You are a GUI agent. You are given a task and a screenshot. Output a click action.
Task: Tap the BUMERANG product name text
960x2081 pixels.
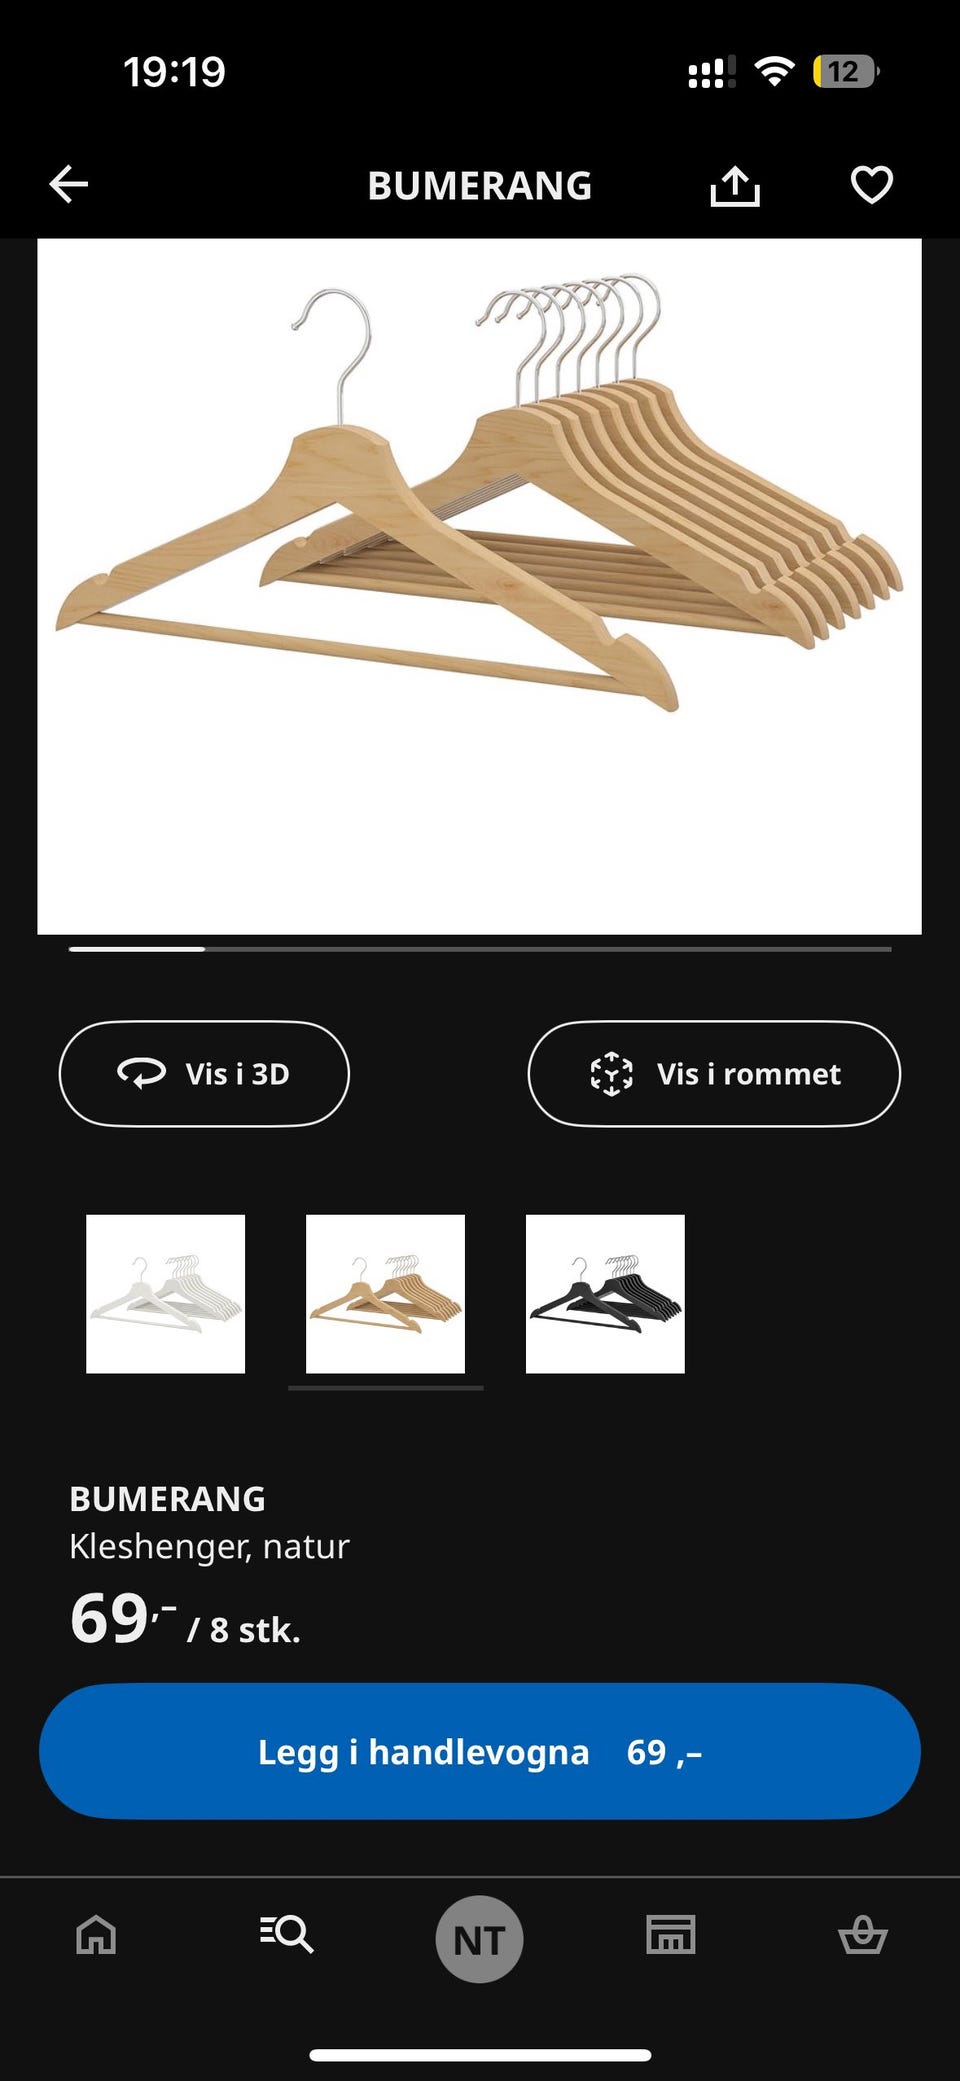click(167, 1498)
